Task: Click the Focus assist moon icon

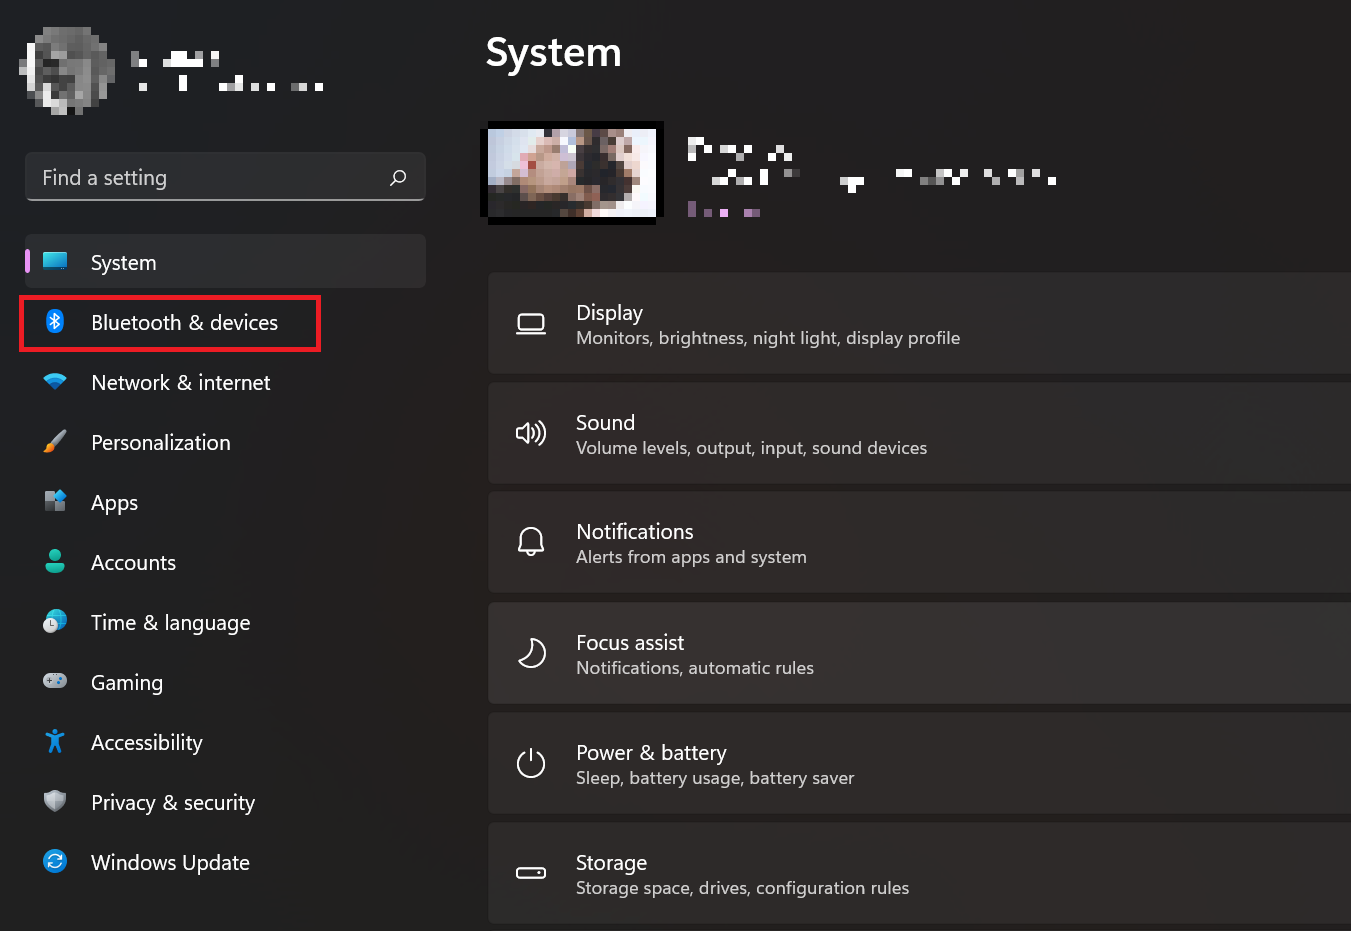Action: coord(531,653)
